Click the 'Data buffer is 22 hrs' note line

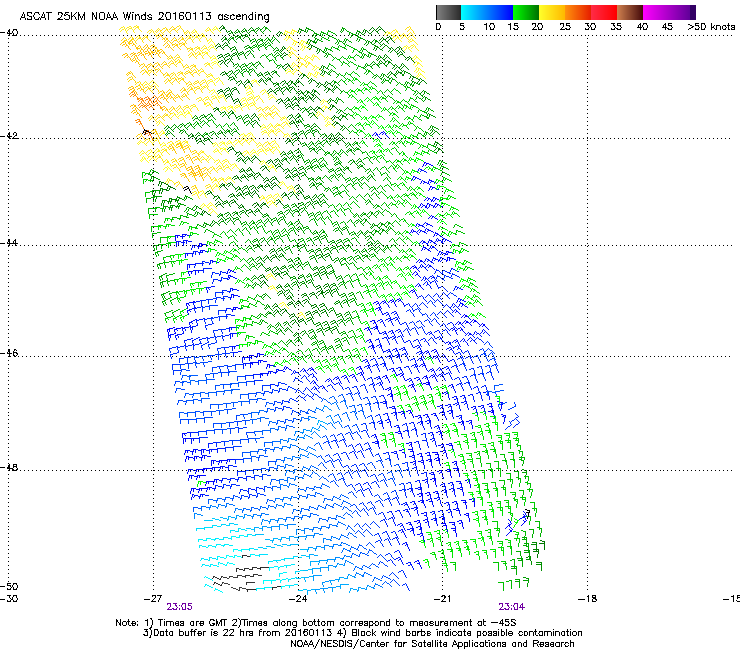coord(362,633)
